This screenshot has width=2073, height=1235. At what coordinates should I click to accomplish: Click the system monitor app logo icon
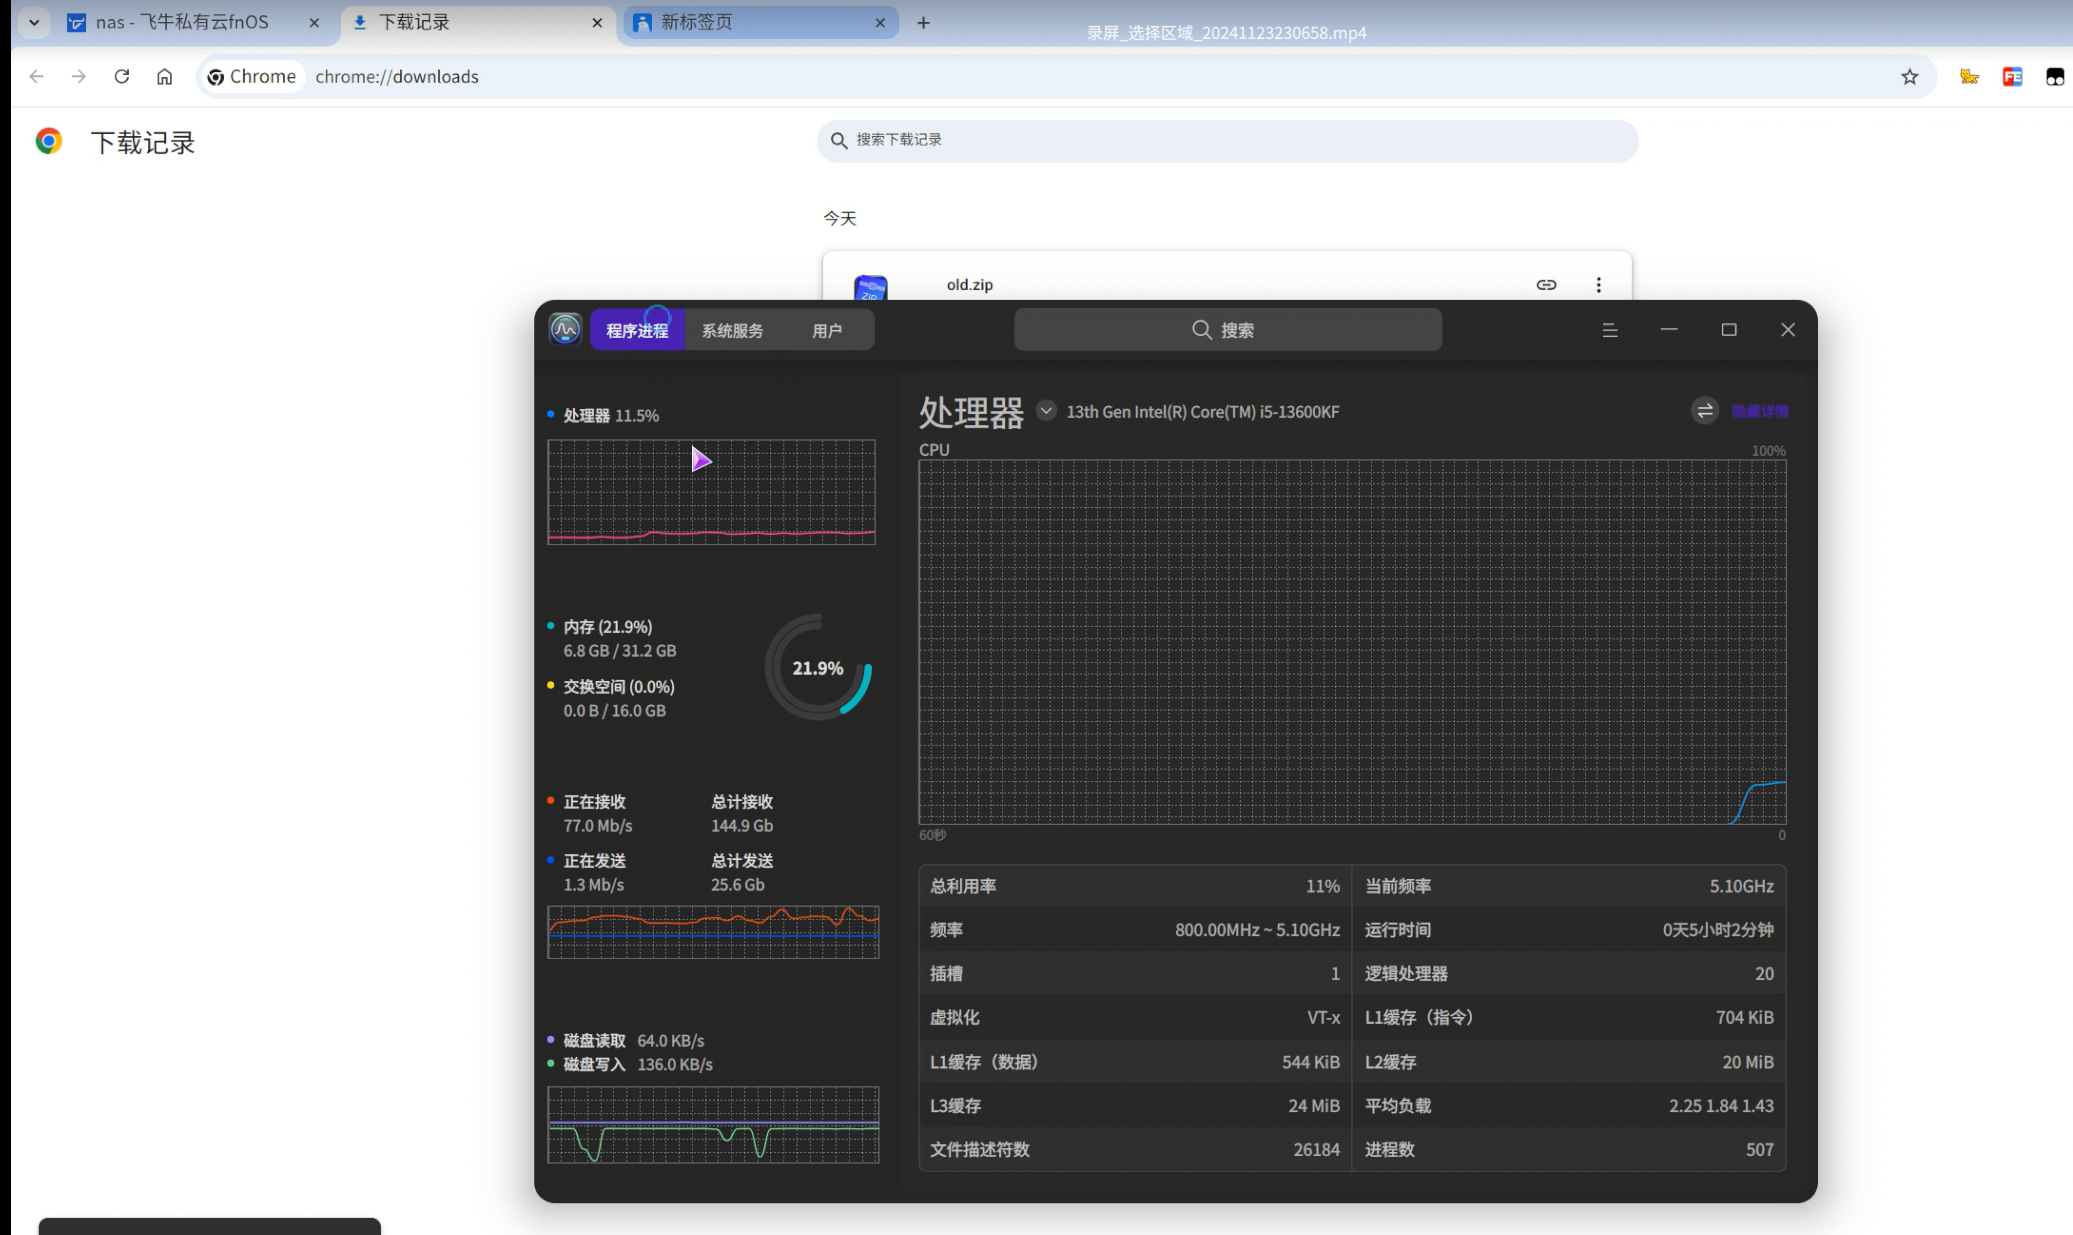[565, 329]
